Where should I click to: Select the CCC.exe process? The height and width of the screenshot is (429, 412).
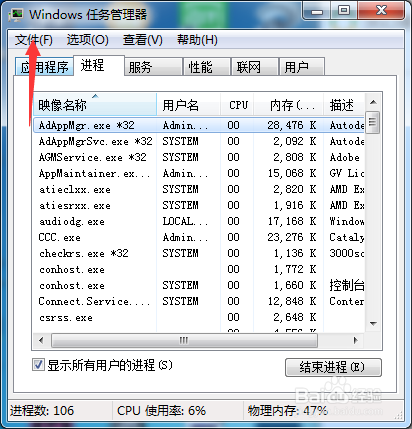tap(199, 237)
